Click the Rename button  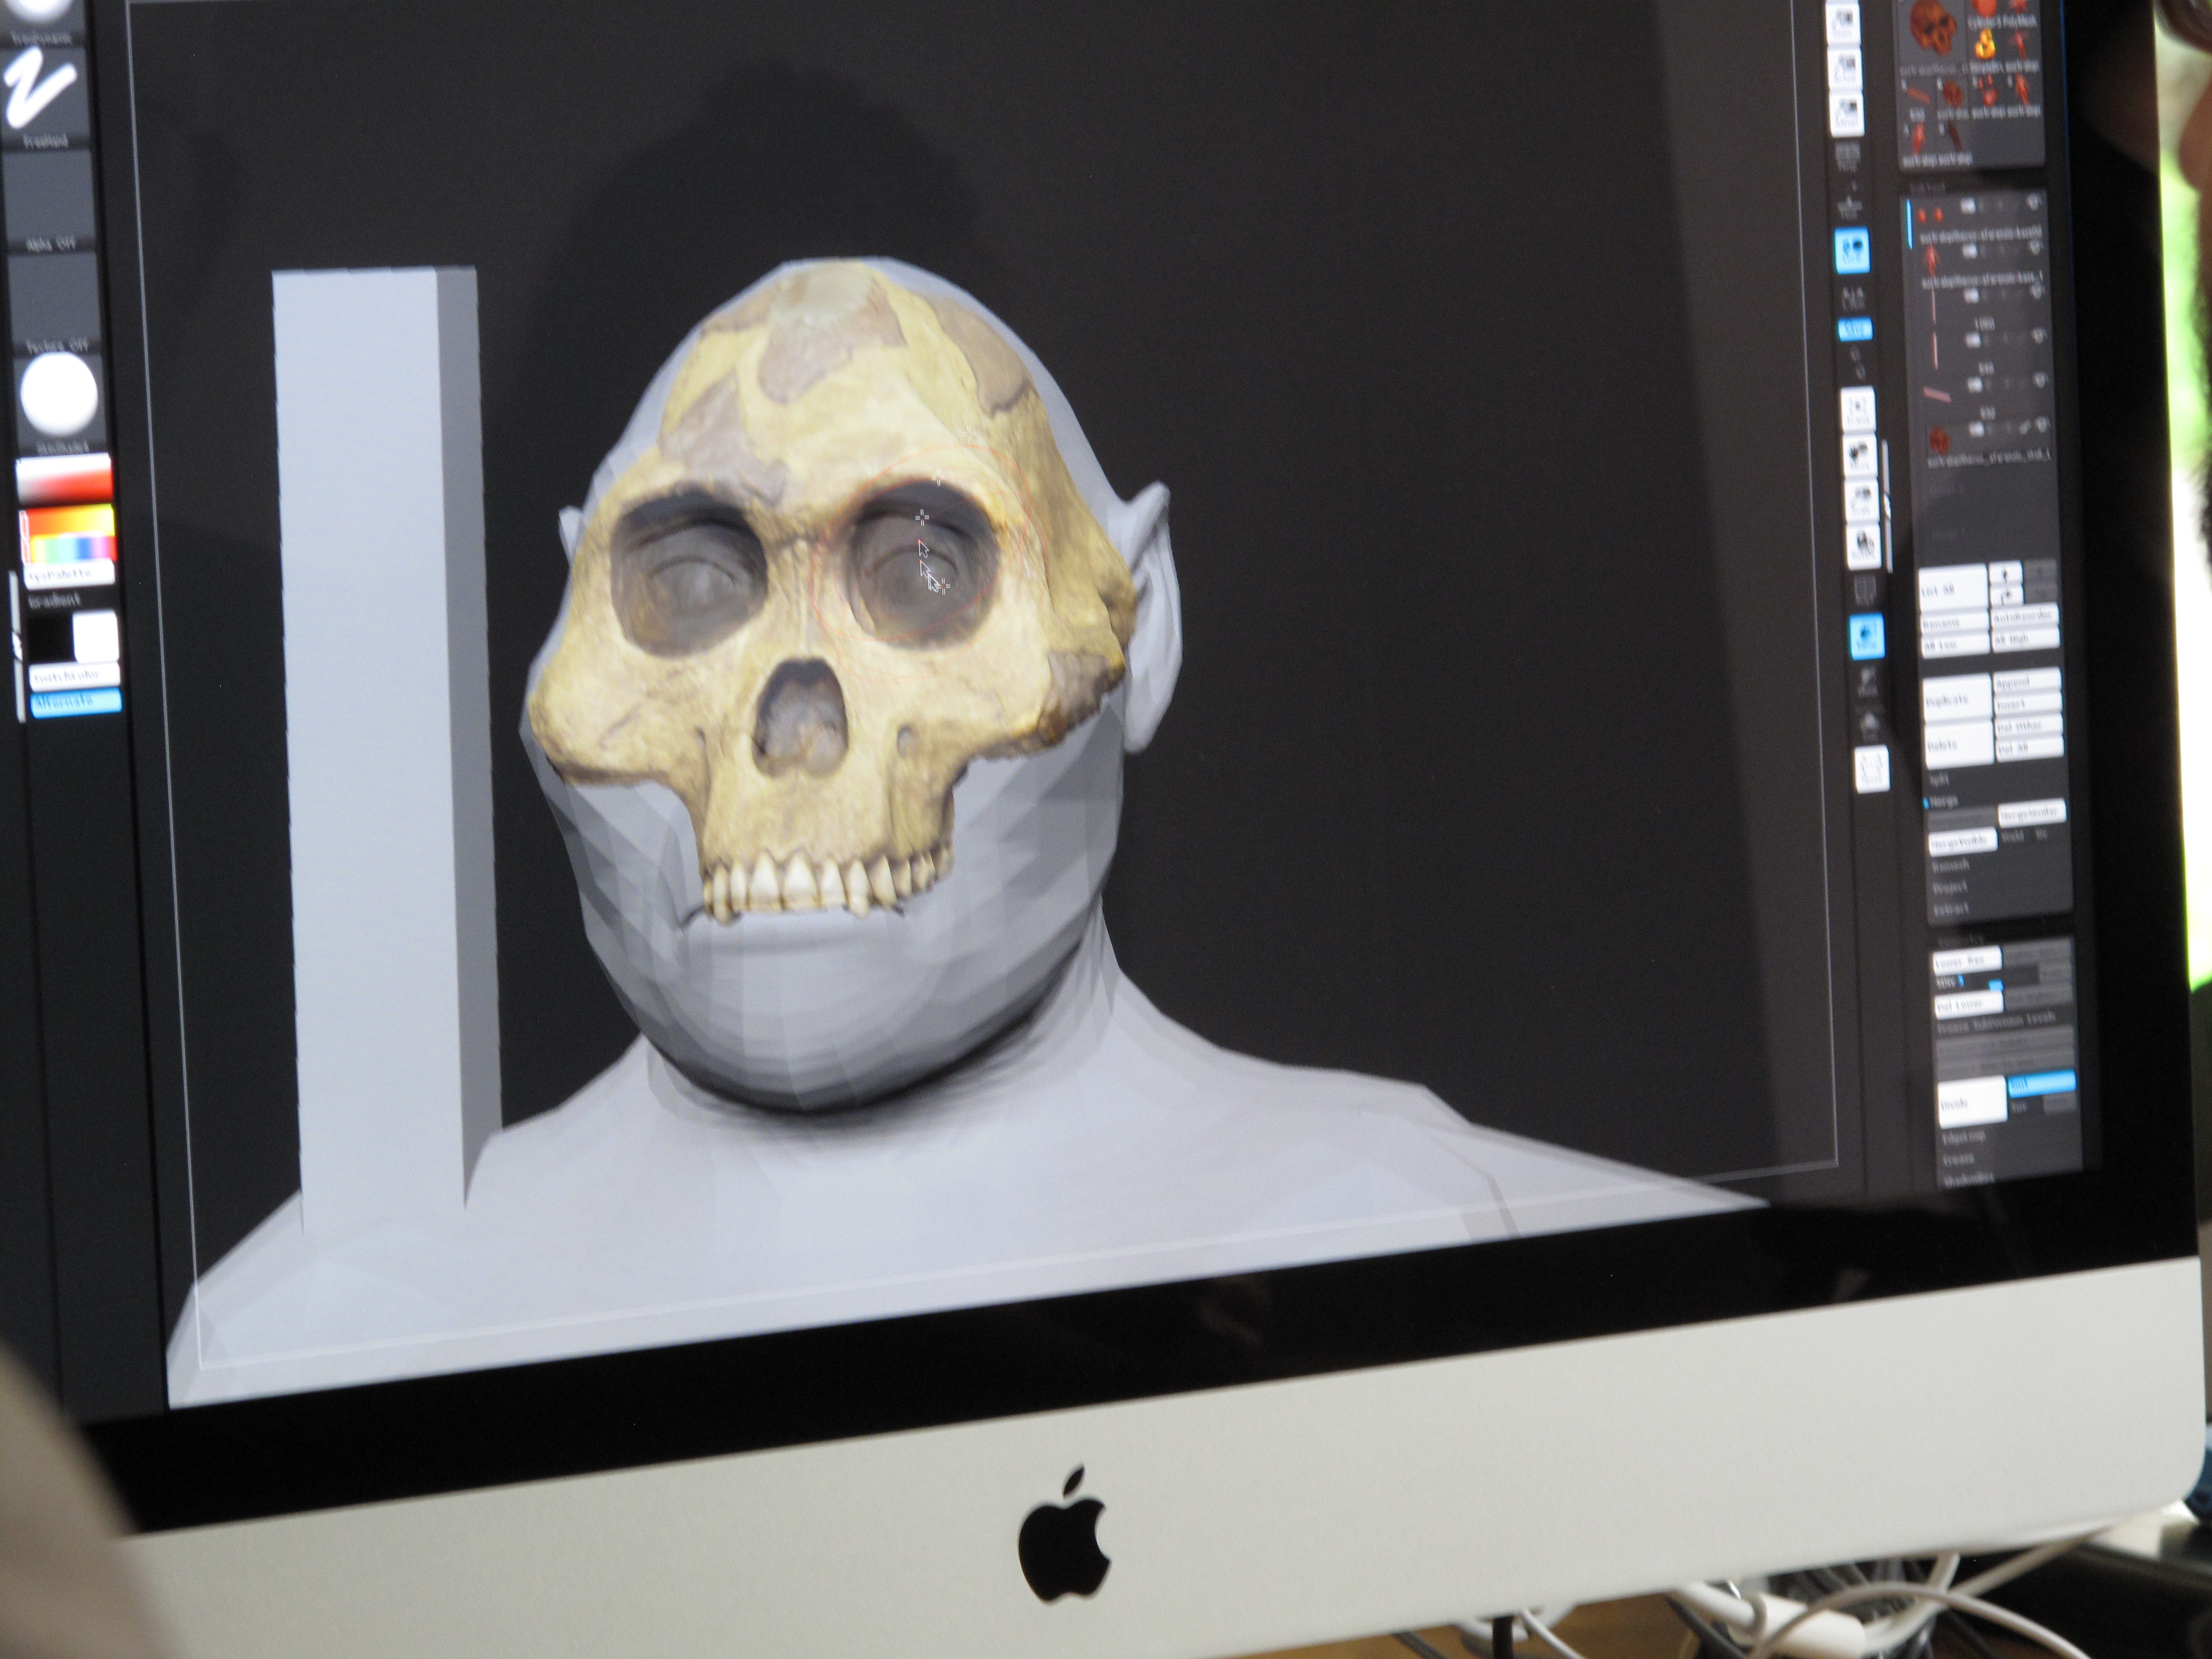tap(1955, 622)
